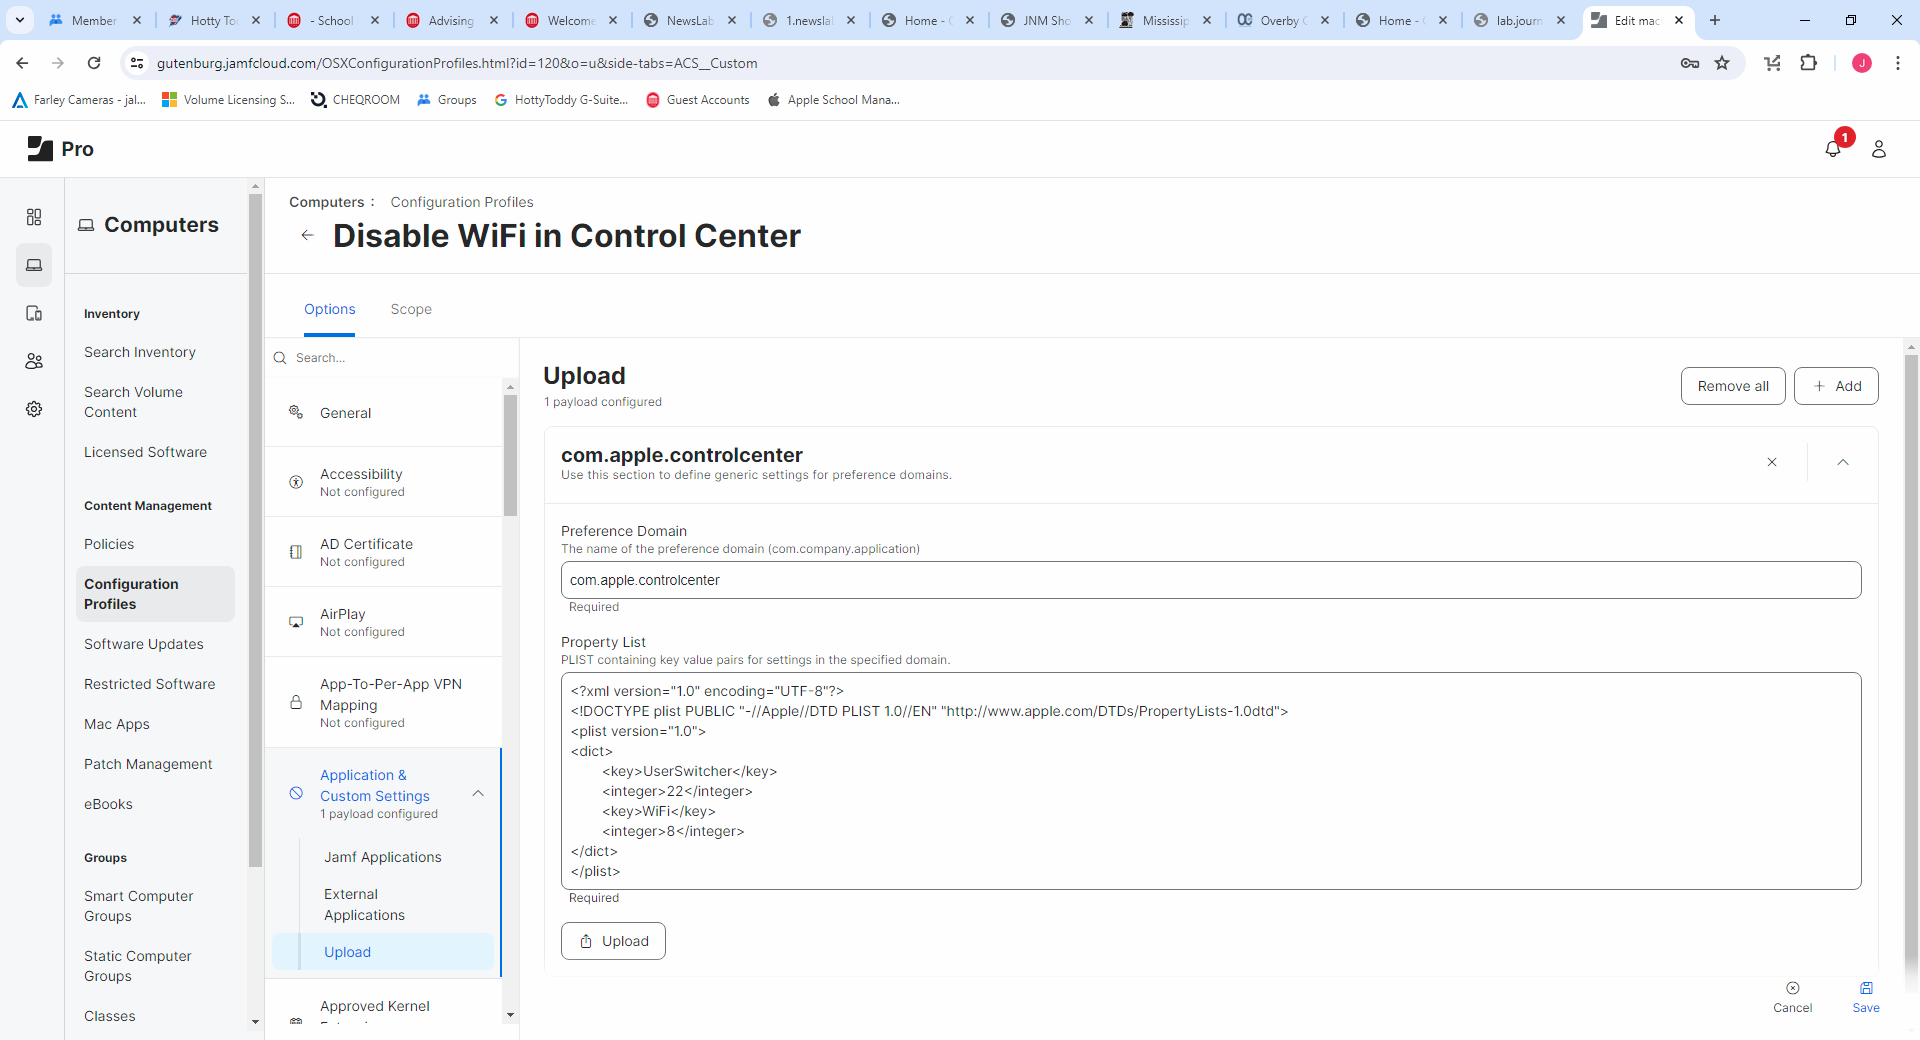Open Patch Management in sidebar
Image resolution: width=1920 pixels, height=1040 pixels.
pyautogui.click(x=148, y=764)
